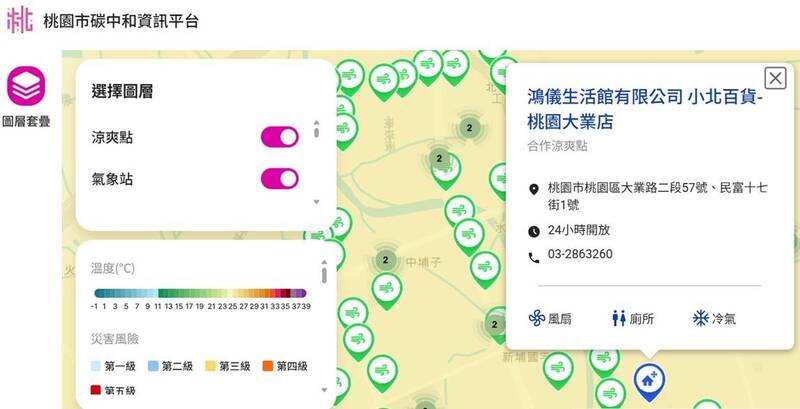This screenshot has height=409, width=800.
Task: Click down arrow in legend panel scrollbar
Action: coord(324,390)
